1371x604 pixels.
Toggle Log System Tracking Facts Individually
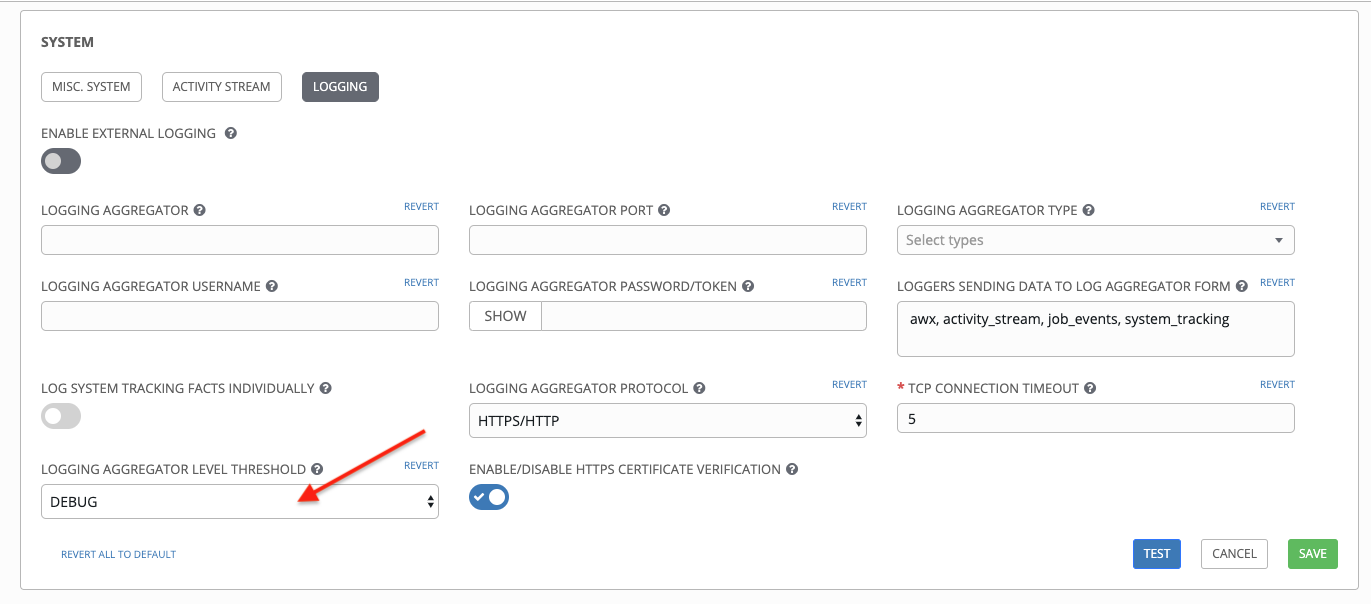pyautogui.click(x=61, y=416)
